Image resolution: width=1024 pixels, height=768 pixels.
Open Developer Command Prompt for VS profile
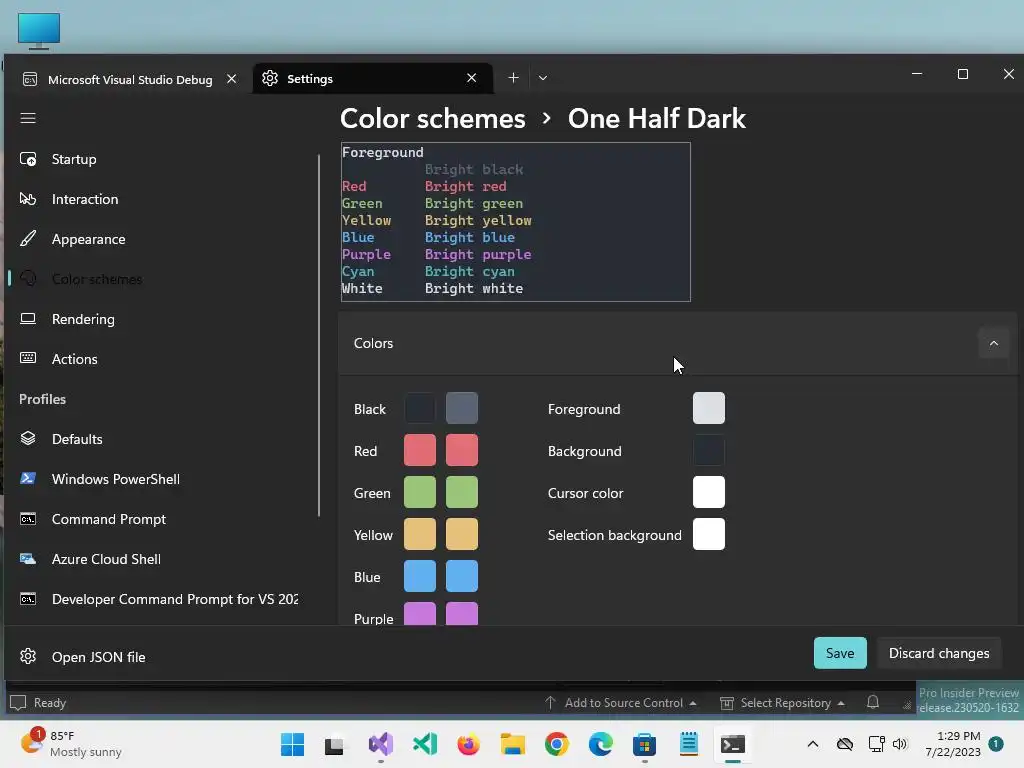[161, 599]
